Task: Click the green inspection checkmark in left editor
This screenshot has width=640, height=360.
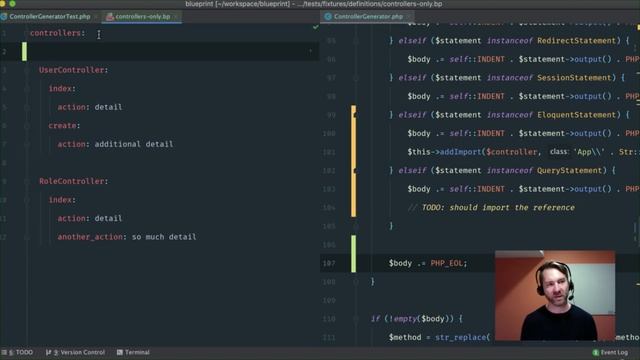Action: [x=316, y=27]
